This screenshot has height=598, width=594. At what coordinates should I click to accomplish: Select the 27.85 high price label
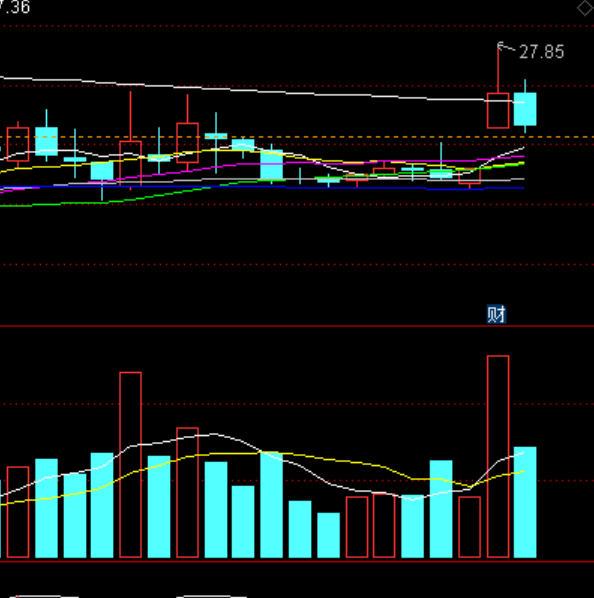pos(541,52)
